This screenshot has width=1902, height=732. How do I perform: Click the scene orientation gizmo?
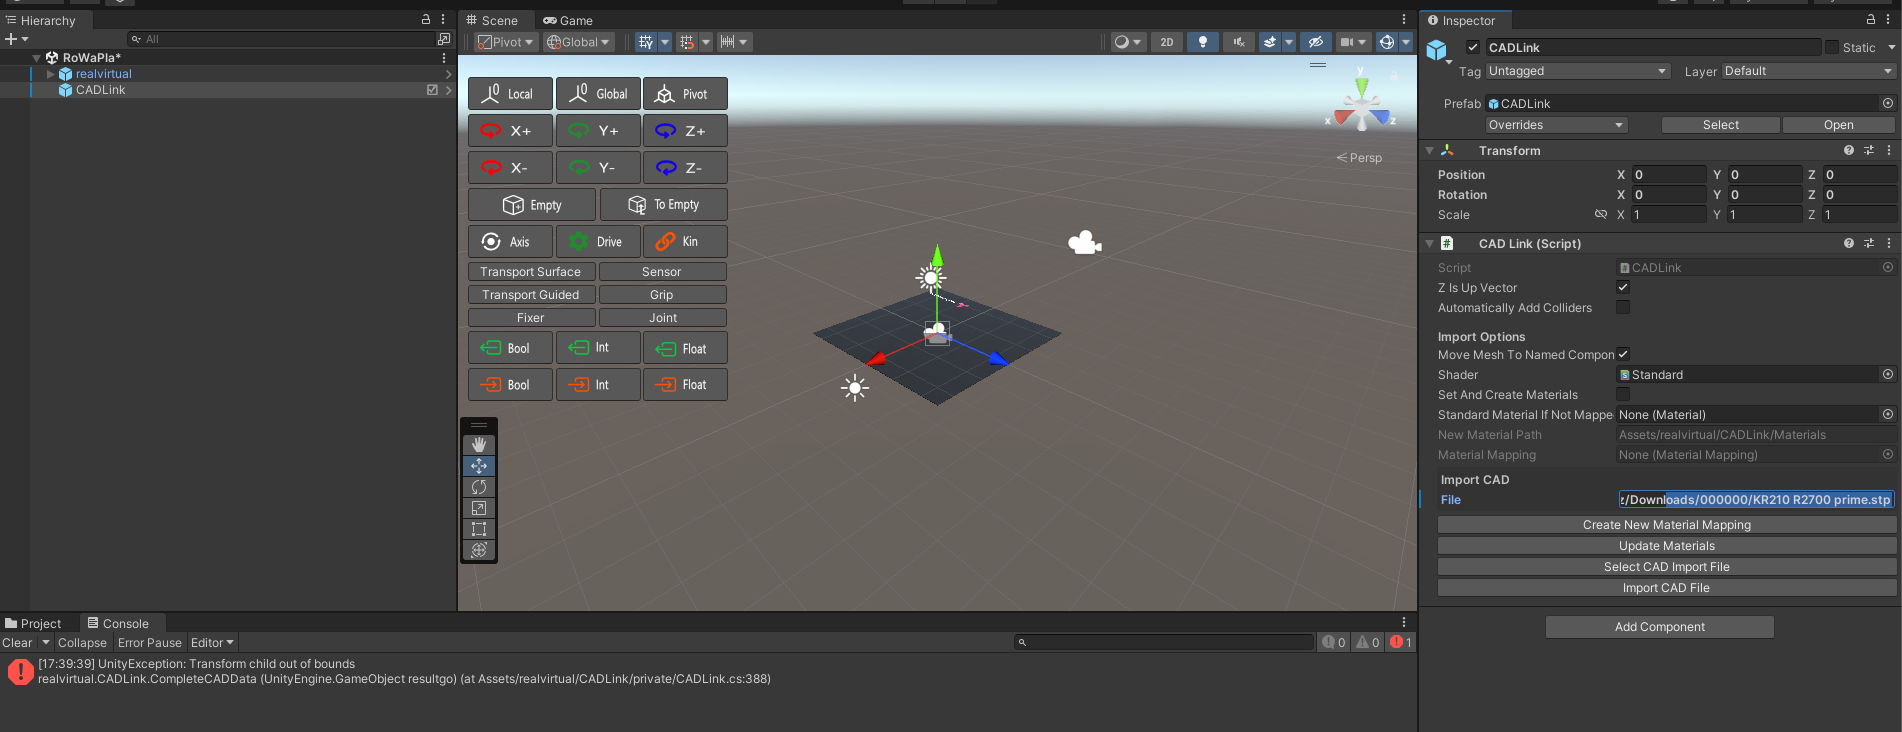click(1361, 104)
